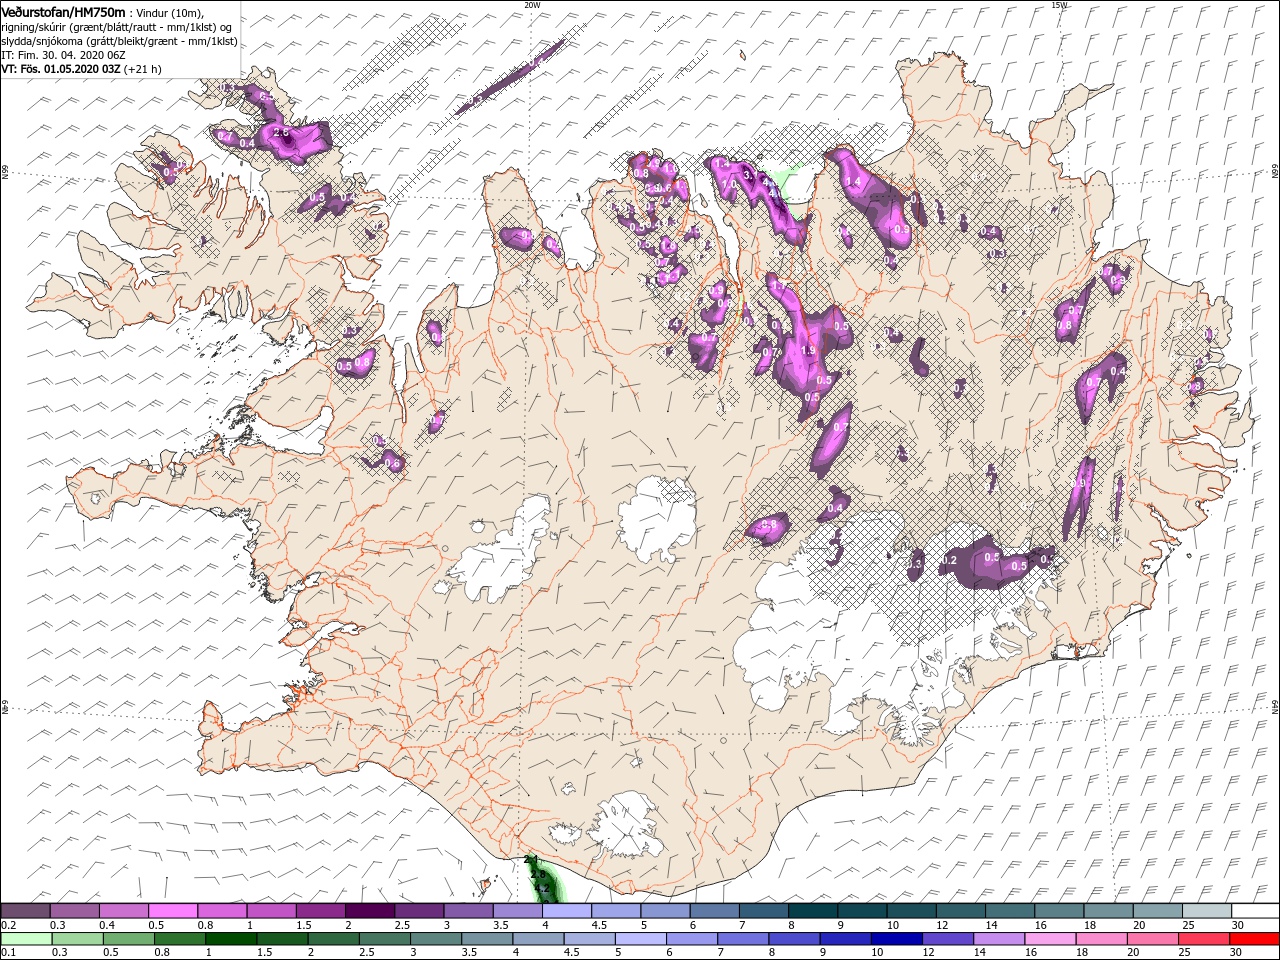
Task: Click the 2.6 snowfall value in Westfjords
Action: [x=281, y=133]
